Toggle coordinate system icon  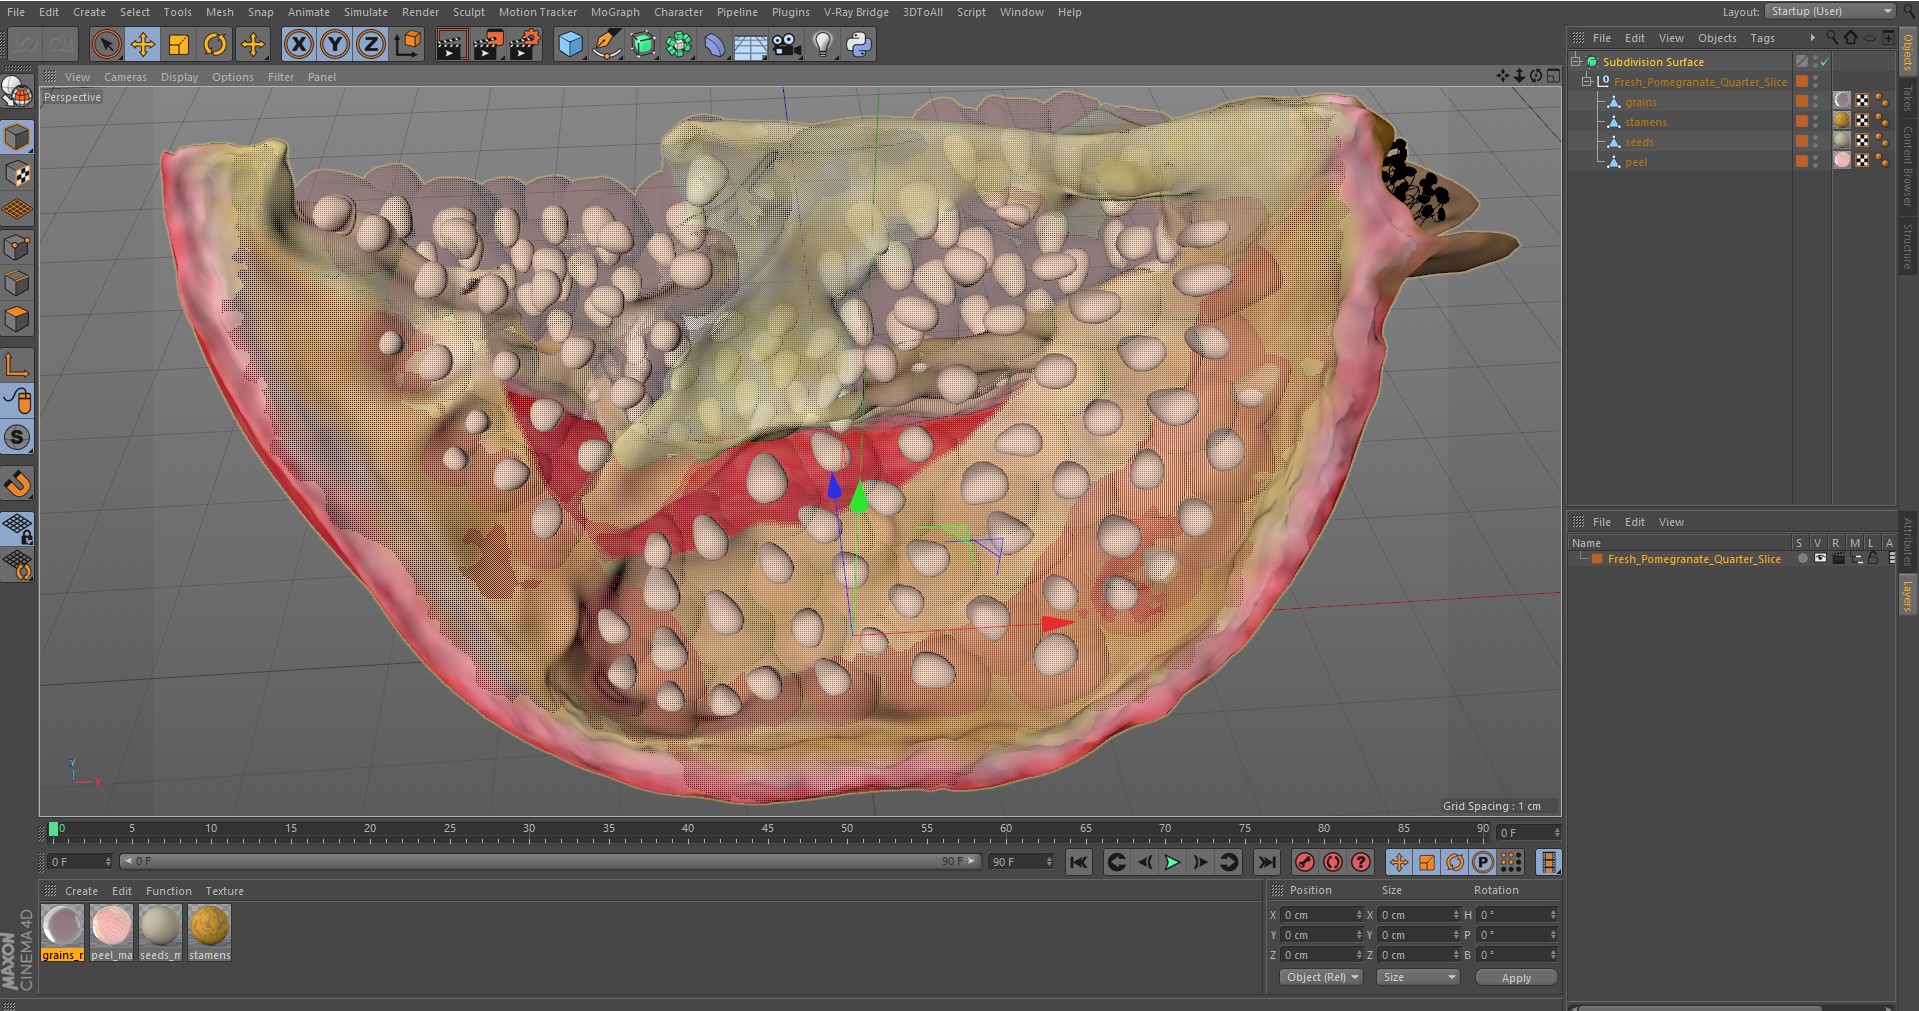coord(408,44)
